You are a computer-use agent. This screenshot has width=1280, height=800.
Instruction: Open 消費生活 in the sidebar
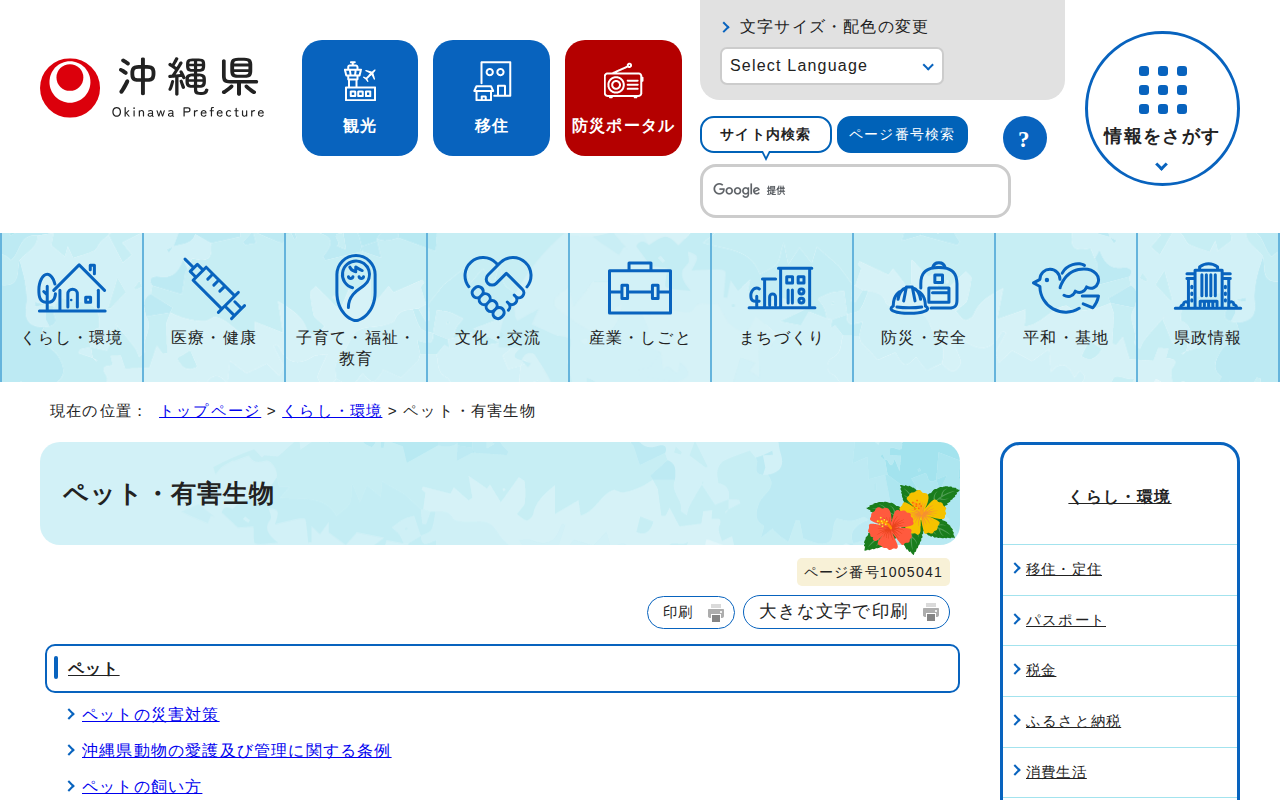[x=1056, y=772]
